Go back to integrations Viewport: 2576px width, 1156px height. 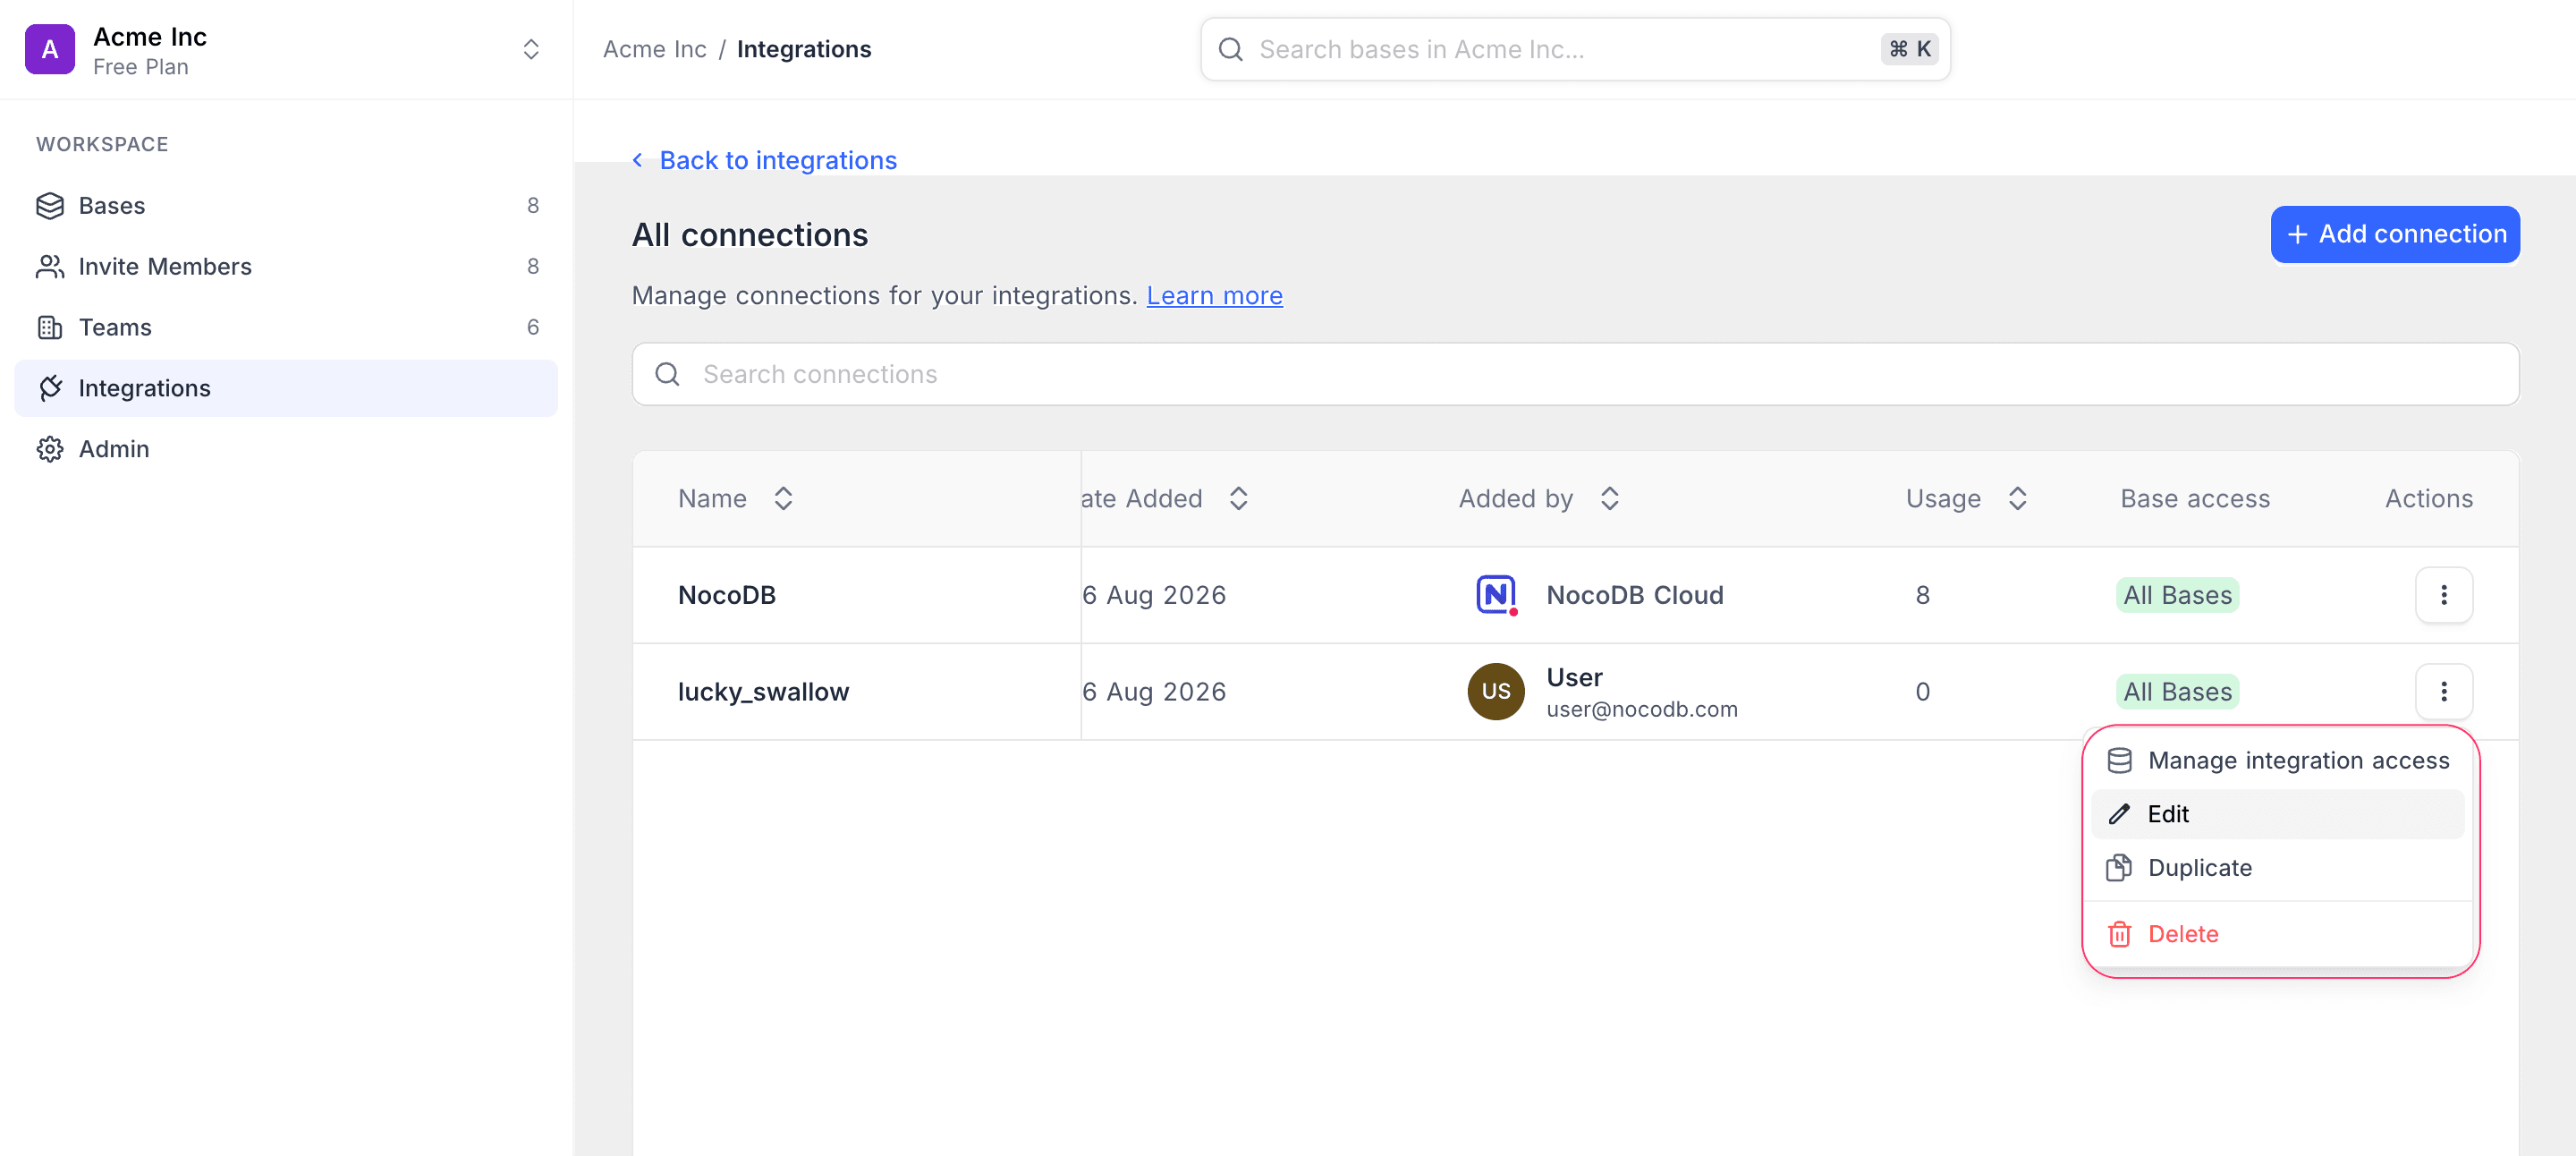coord(765,160)
